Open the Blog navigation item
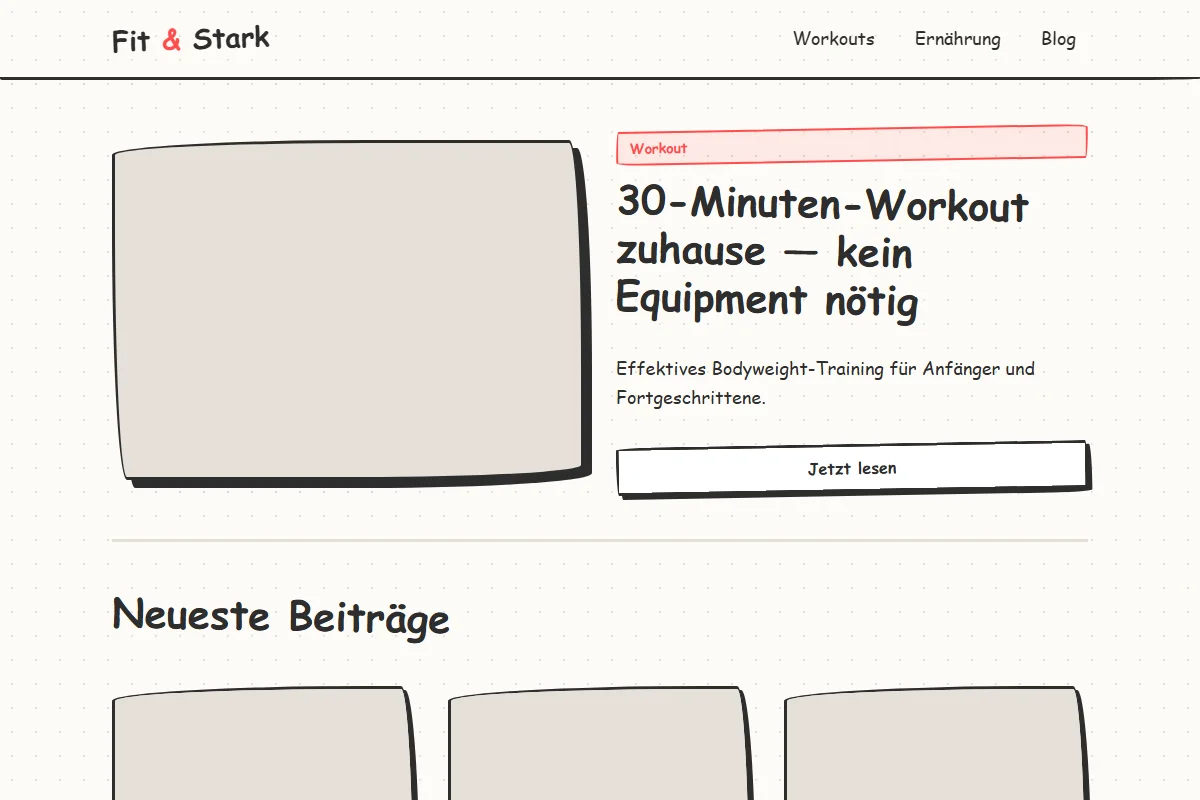This screenshot has width=1200, height=800. point(1058,39)
